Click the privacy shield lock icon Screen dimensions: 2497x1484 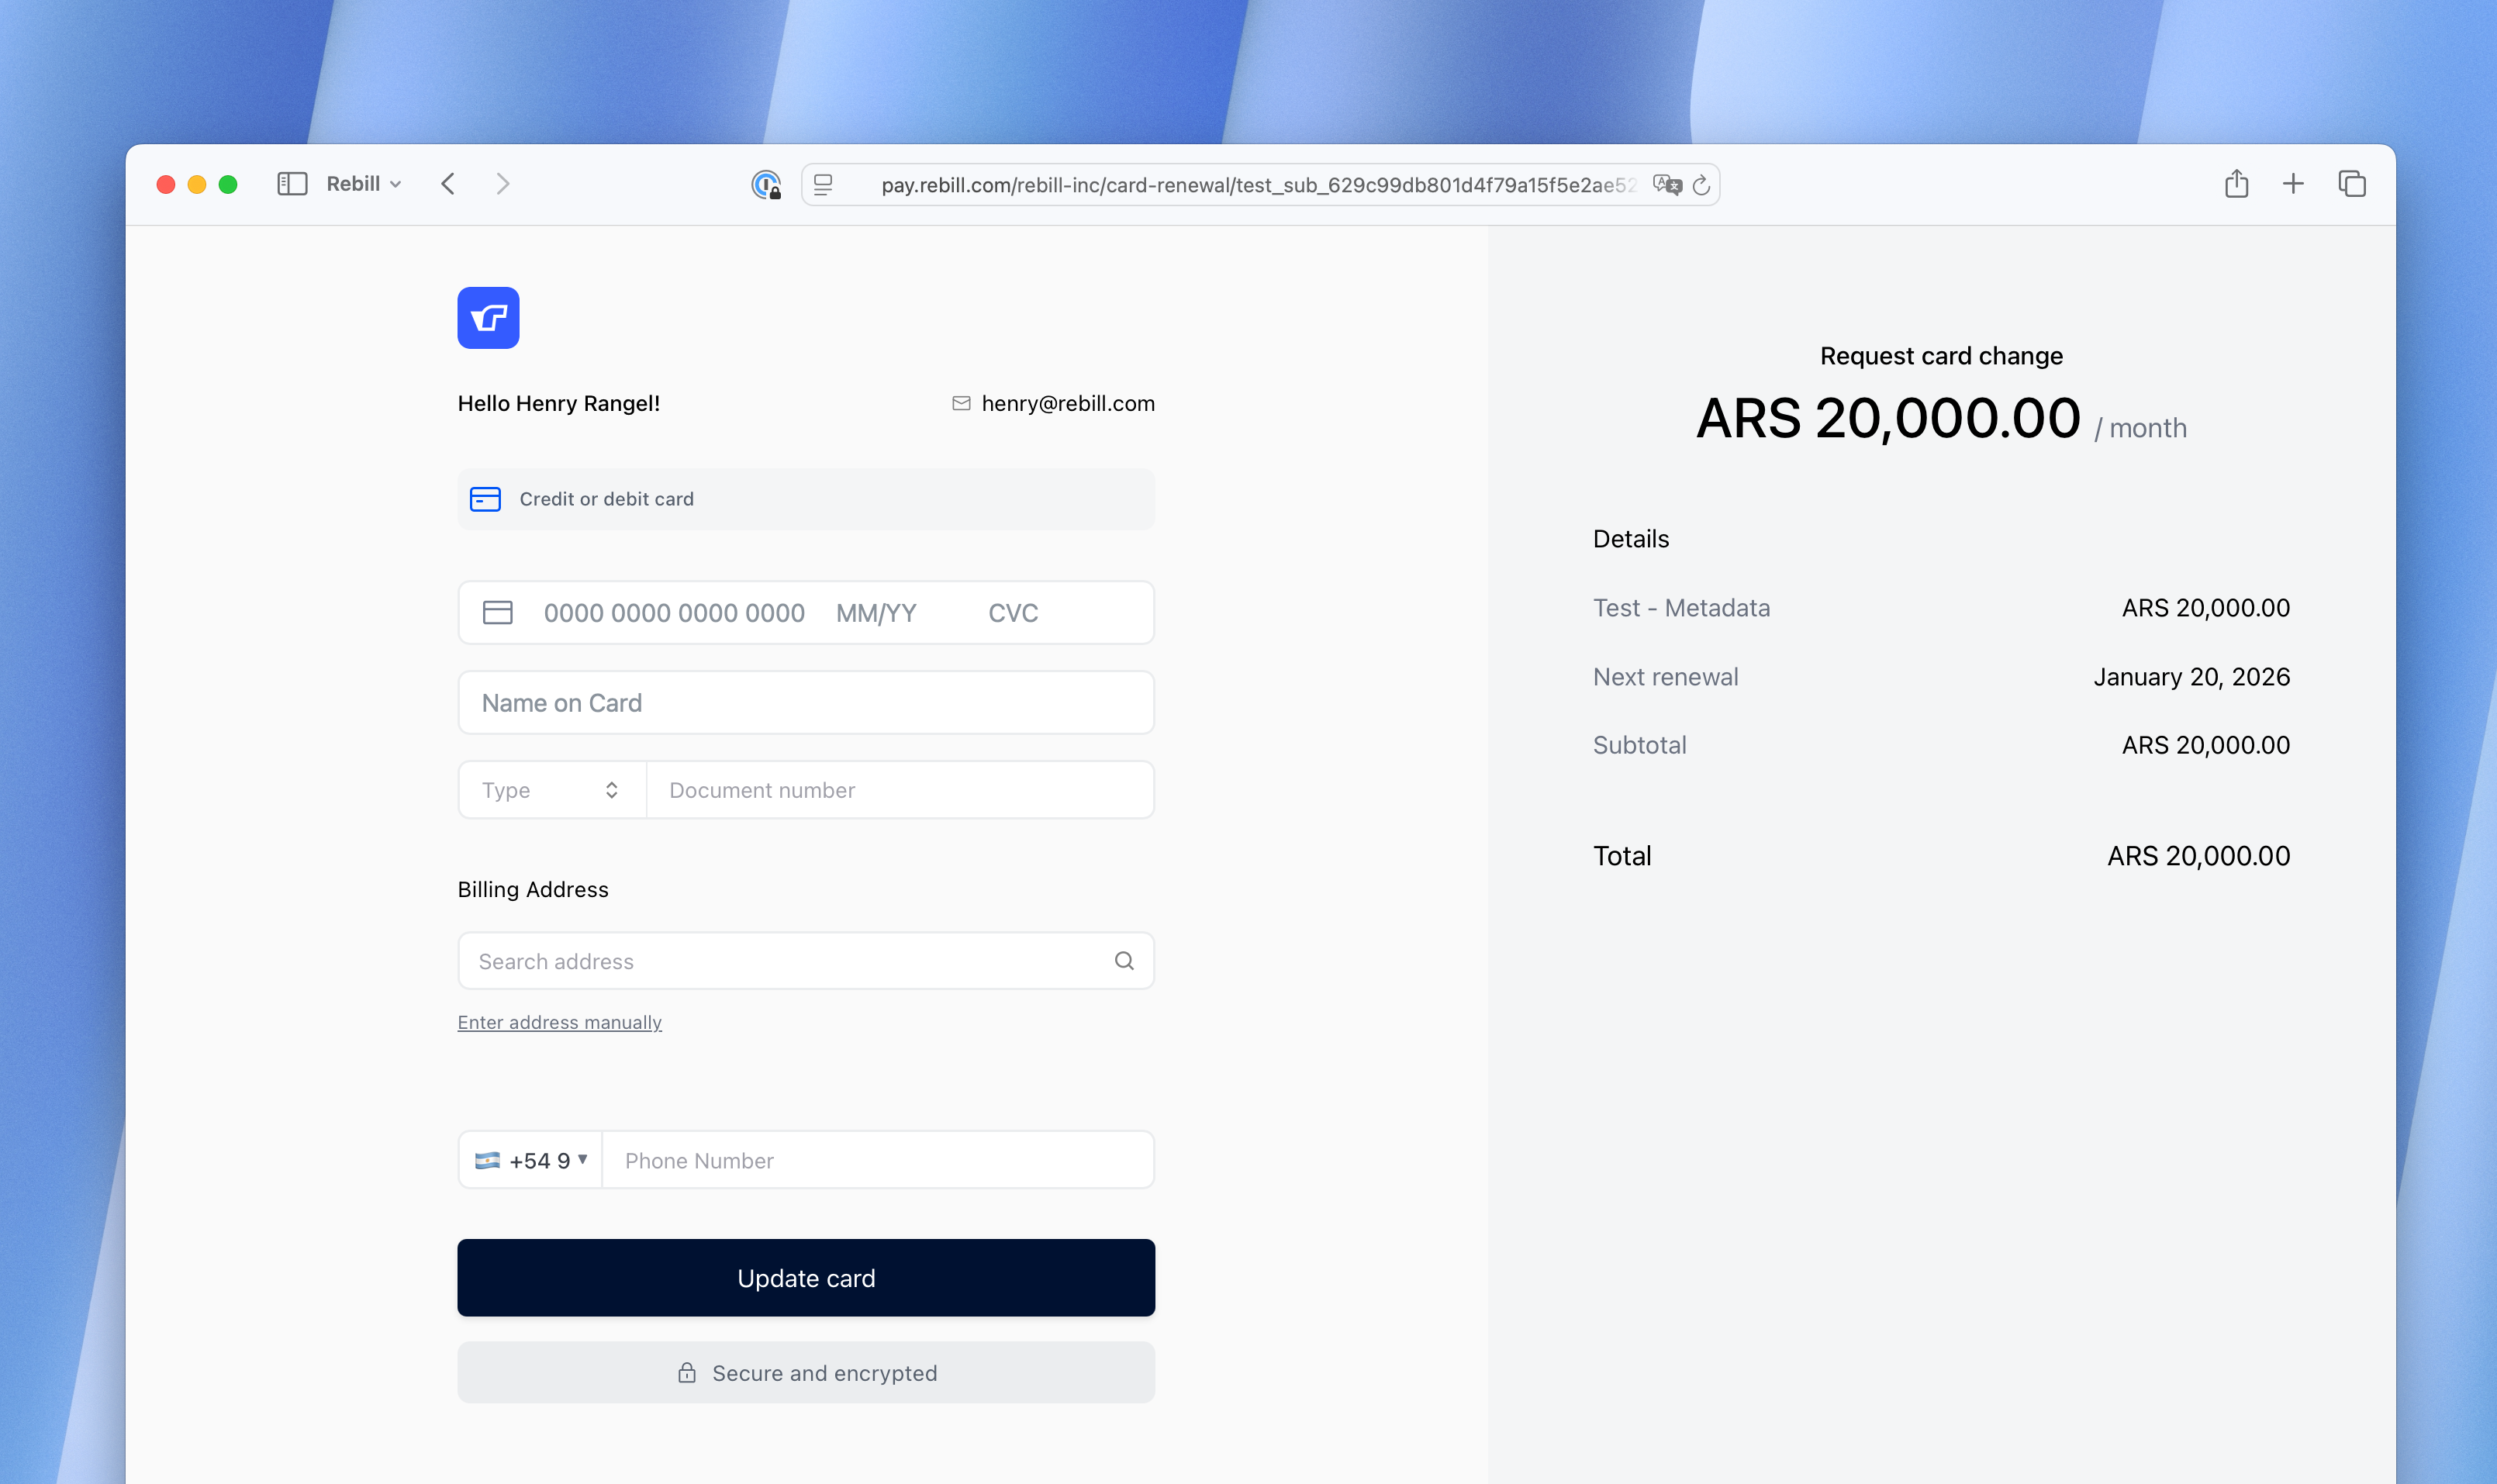tap(766, 185)
